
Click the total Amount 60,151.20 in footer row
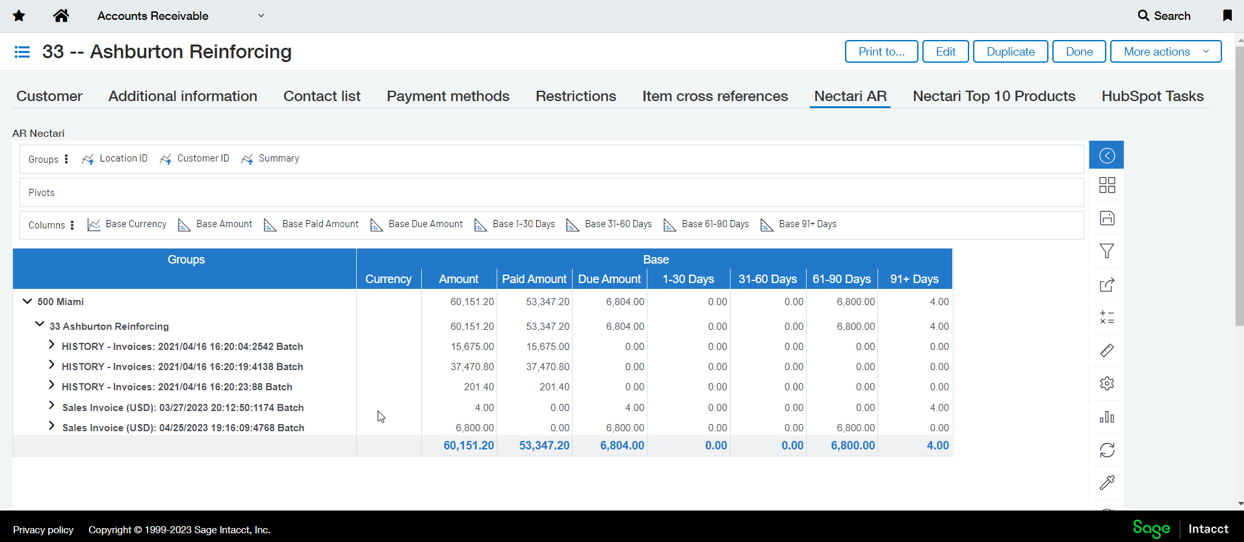[468, 446]
